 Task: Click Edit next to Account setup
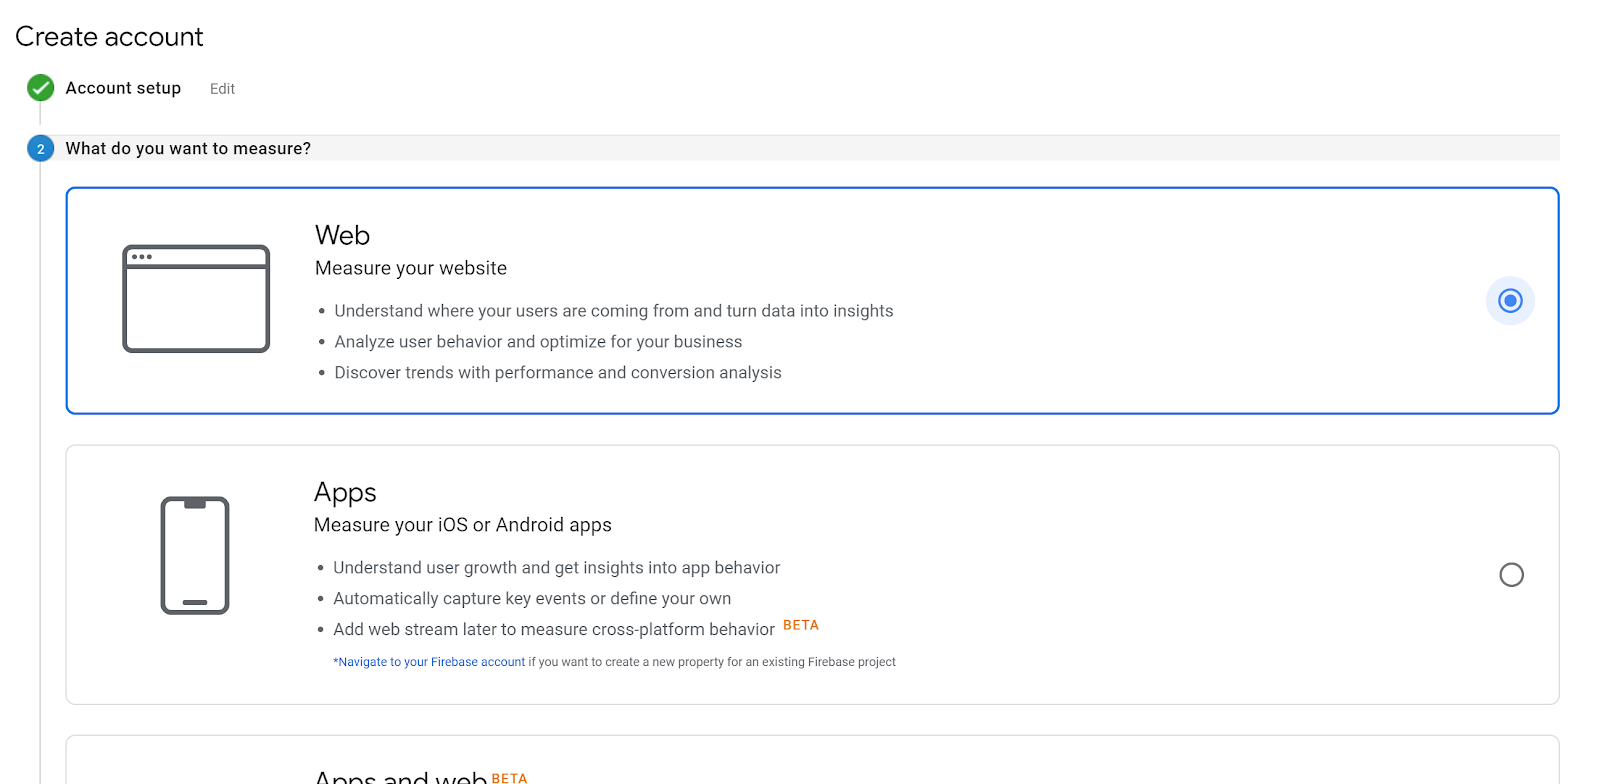(222, 89)
